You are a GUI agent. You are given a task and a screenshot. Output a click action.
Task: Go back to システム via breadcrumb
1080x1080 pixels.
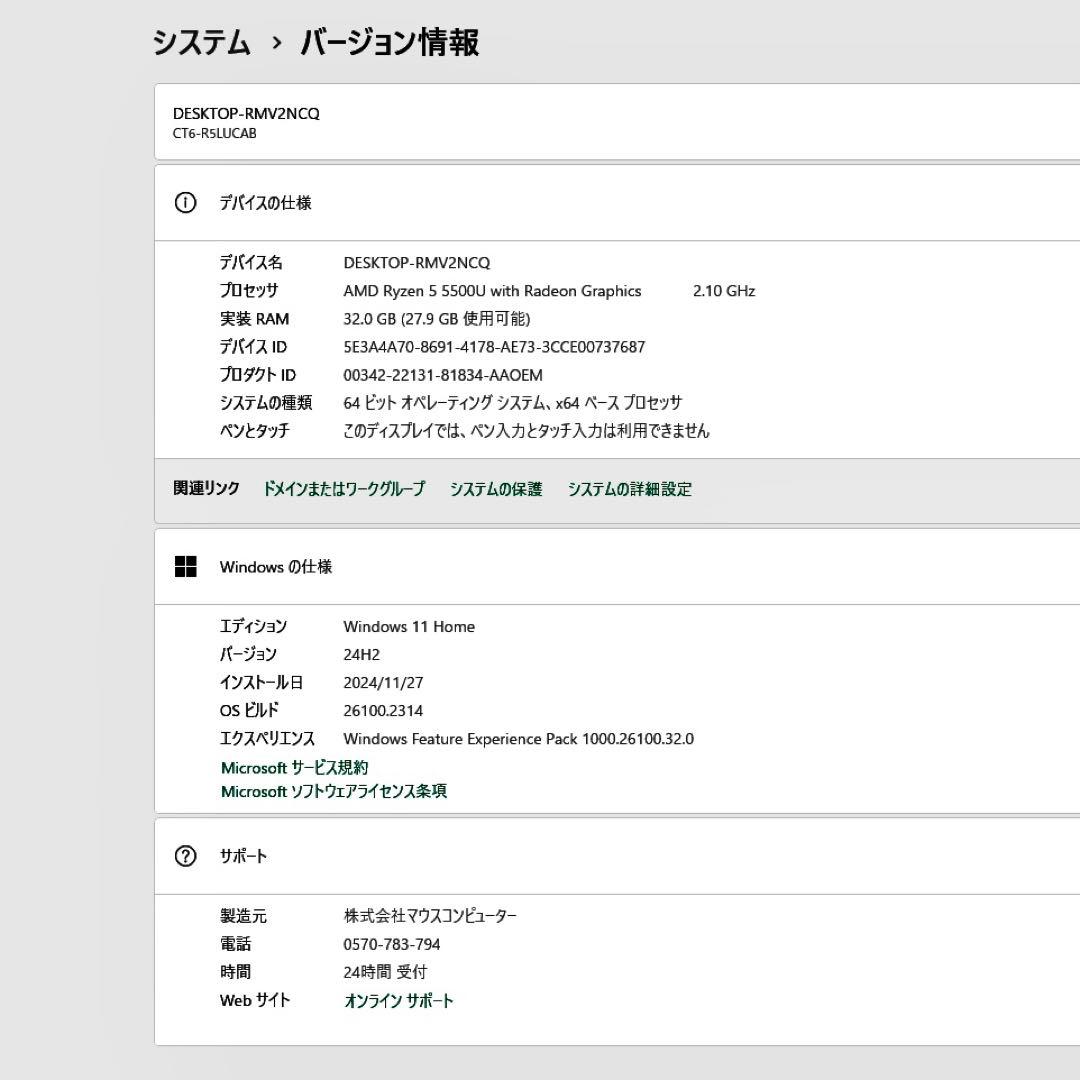[x=201, y=42]
